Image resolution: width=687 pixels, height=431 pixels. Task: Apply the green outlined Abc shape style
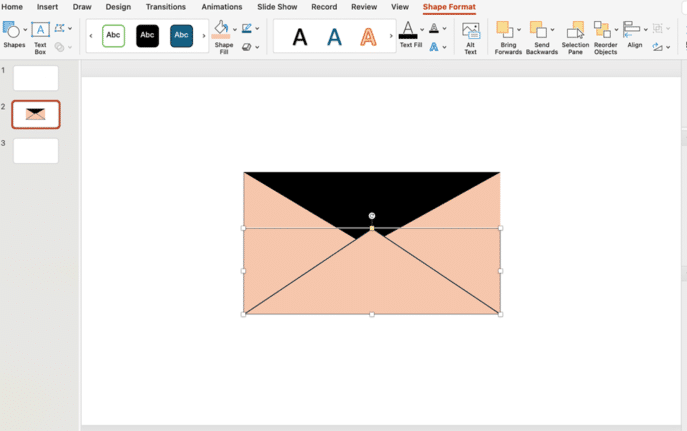[x=114, y=36]
